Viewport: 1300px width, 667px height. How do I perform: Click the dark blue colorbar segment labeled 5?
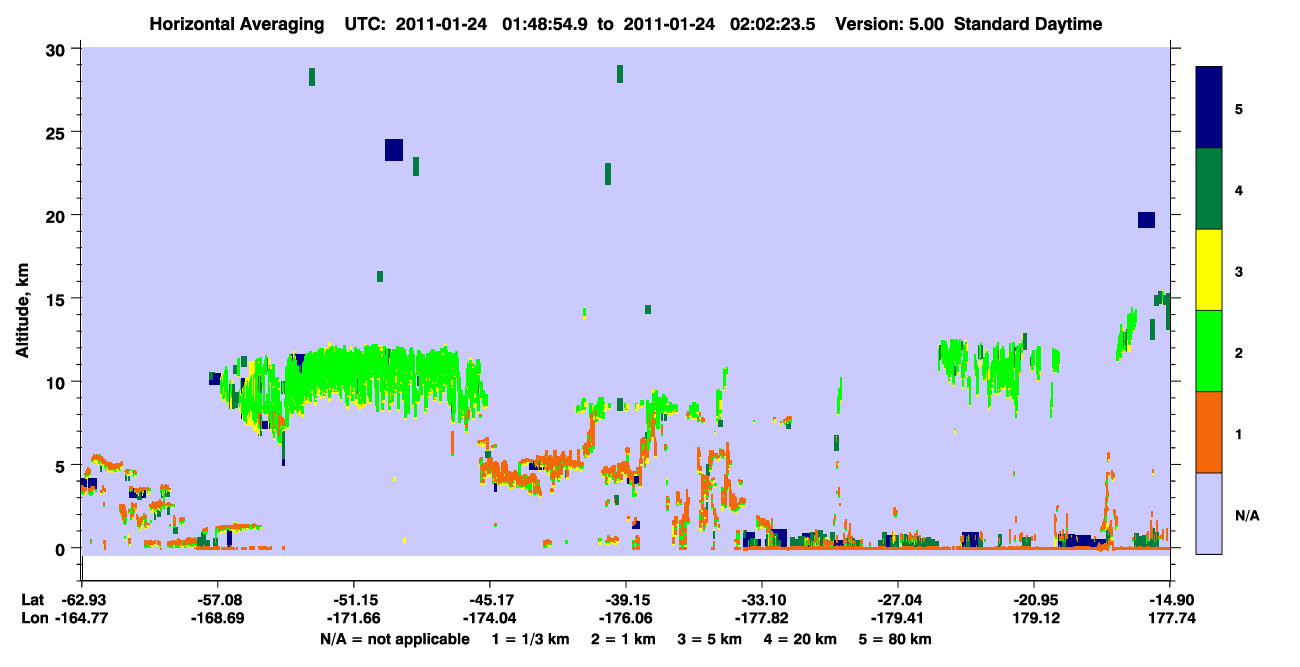click(x=1209, y=108)
